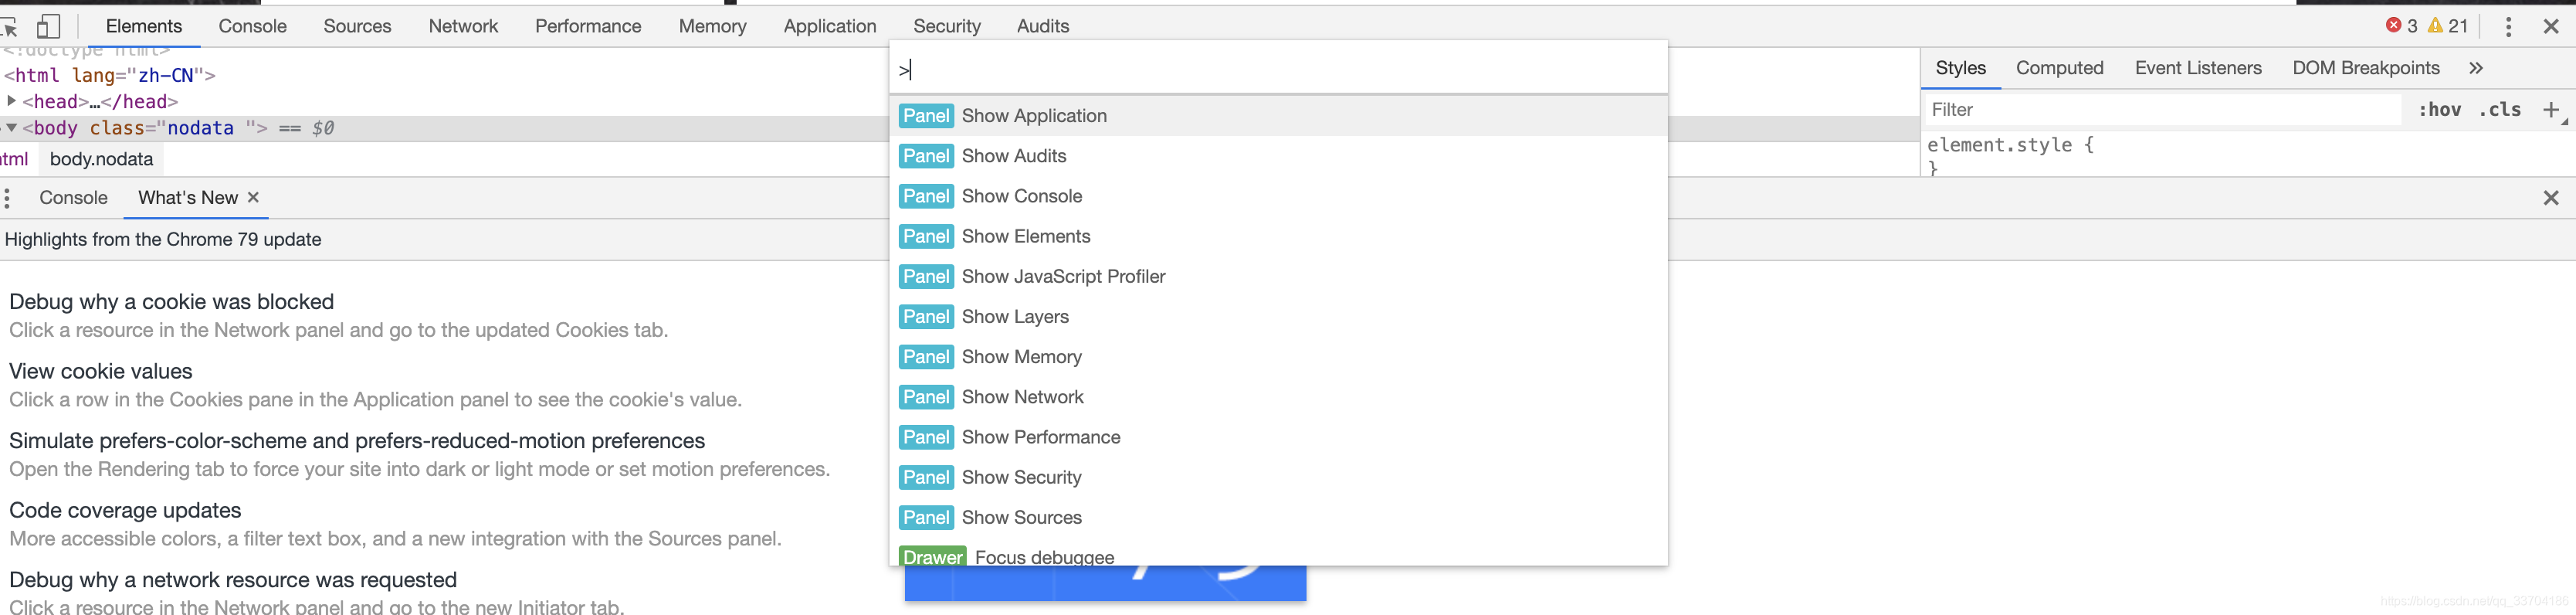Collapse the body element node
This screenshot has height=615, width=2576.
coord(11,128)
